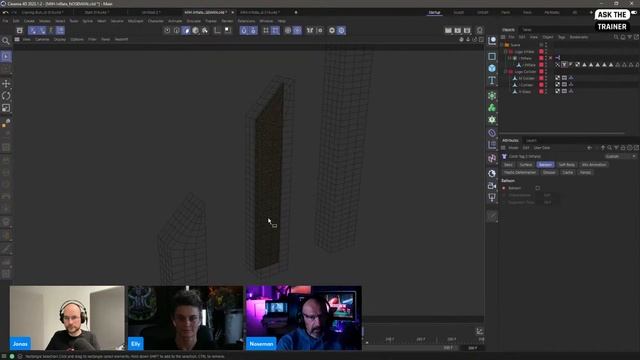Click the Cube primitive object icon

[x=492, y=68]
